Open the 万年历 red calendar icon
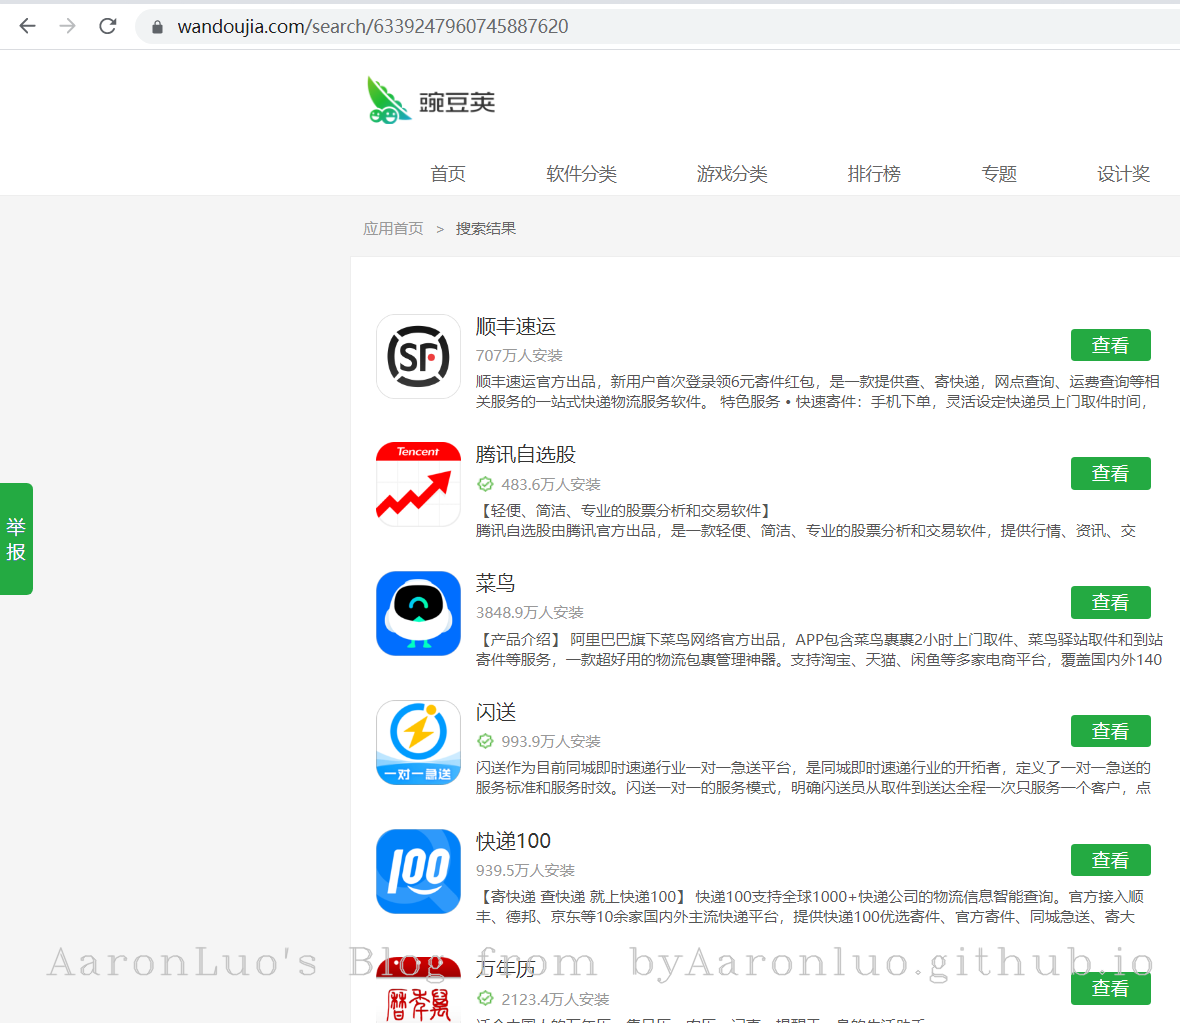 point(418,990)
